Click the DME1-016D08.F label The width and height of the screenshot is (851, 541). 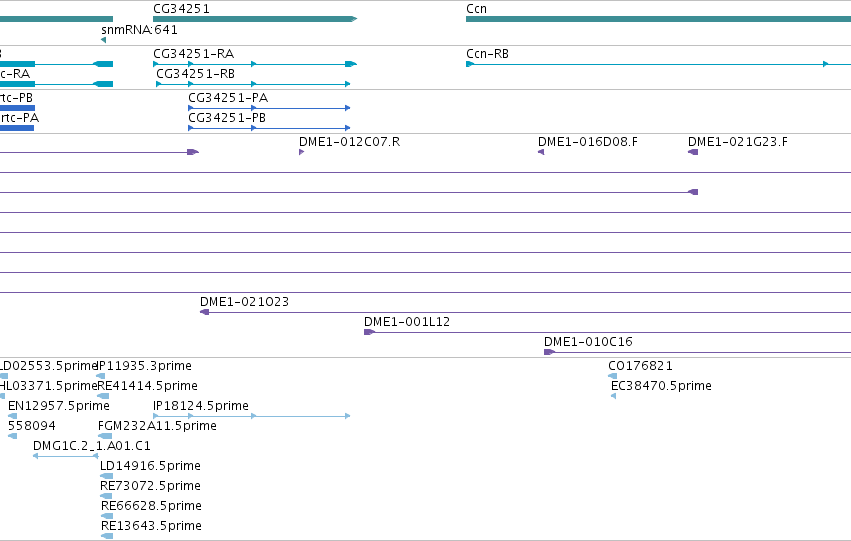click(x=588, y=142)
